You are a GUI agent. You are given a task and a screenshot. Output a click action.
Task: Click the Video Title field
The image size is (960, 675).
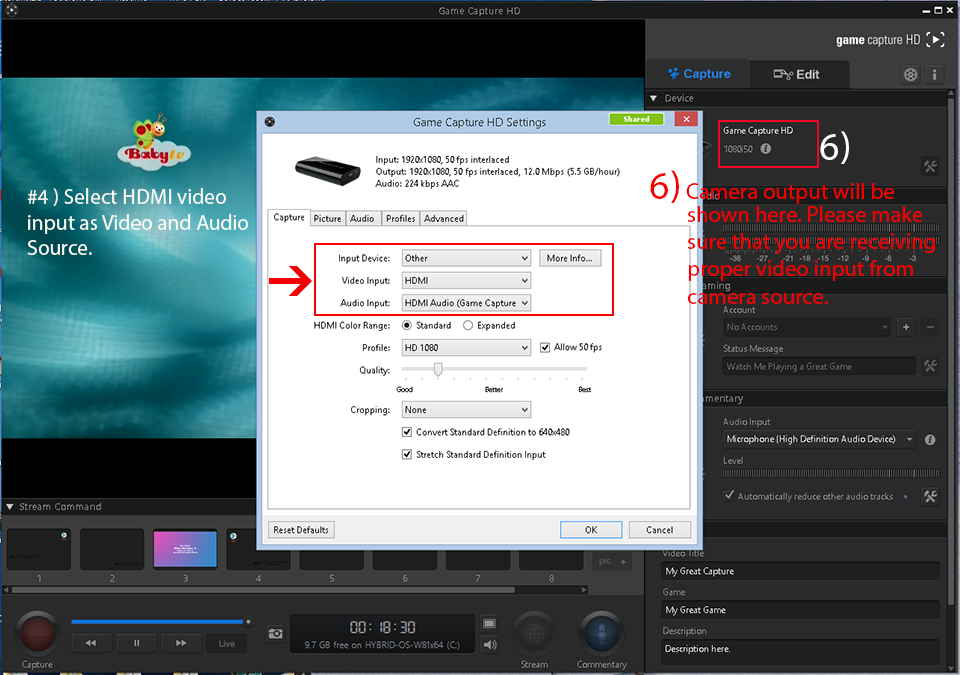point(800,571)
